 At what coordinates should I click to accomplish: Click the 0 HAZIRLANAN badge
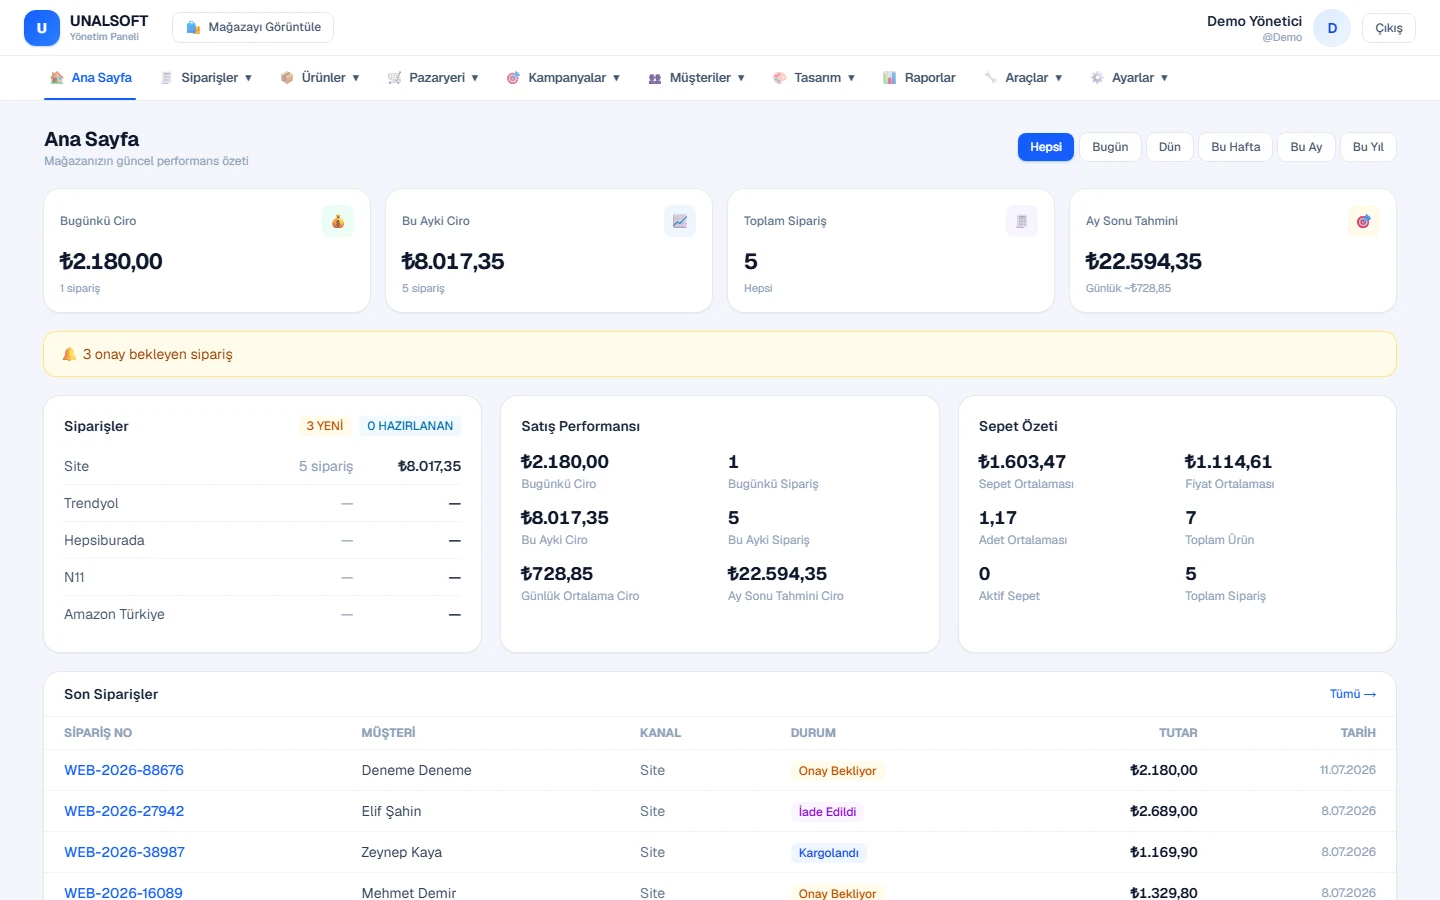click(x=410, y=426)
